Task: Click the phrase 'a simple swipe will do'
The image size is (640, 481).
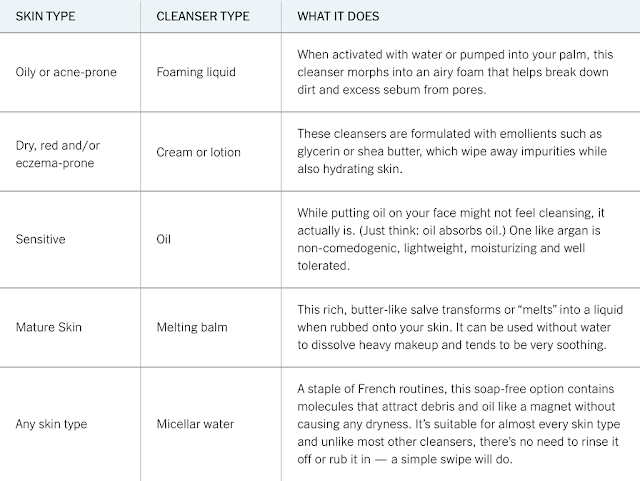Action: coord(451,459)
